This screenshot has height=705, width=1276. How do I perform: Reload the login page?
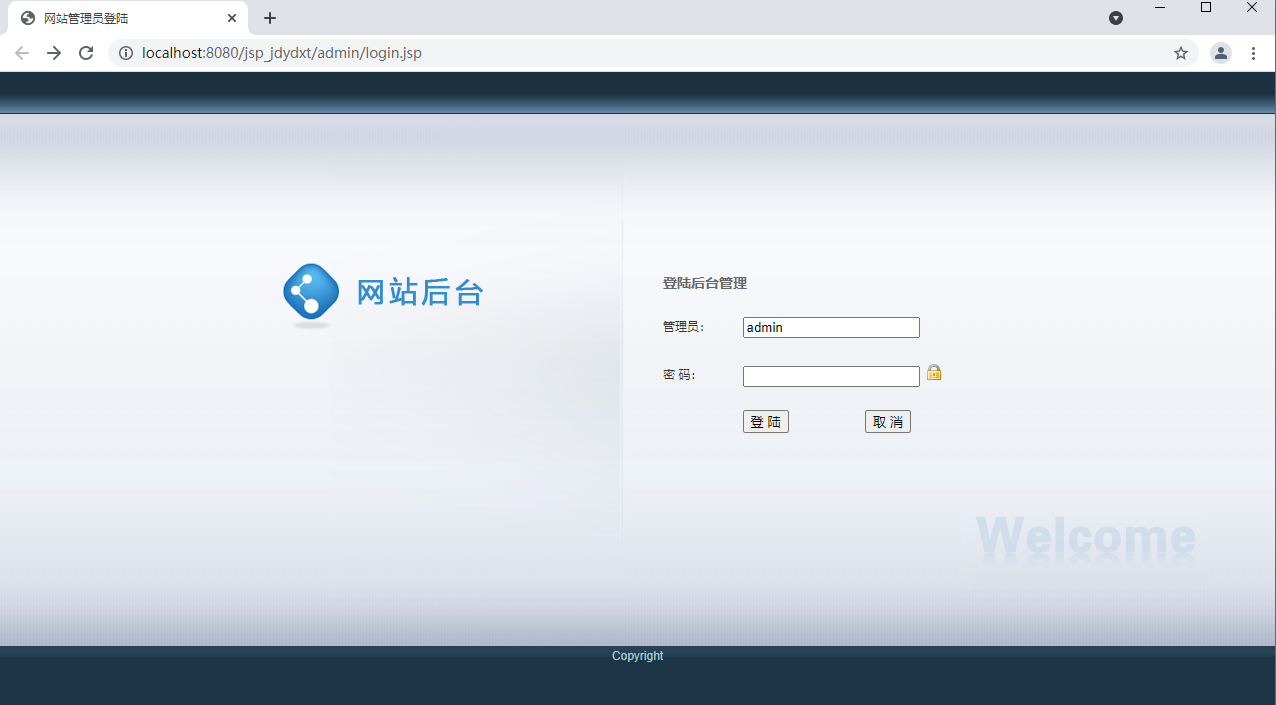86,53
